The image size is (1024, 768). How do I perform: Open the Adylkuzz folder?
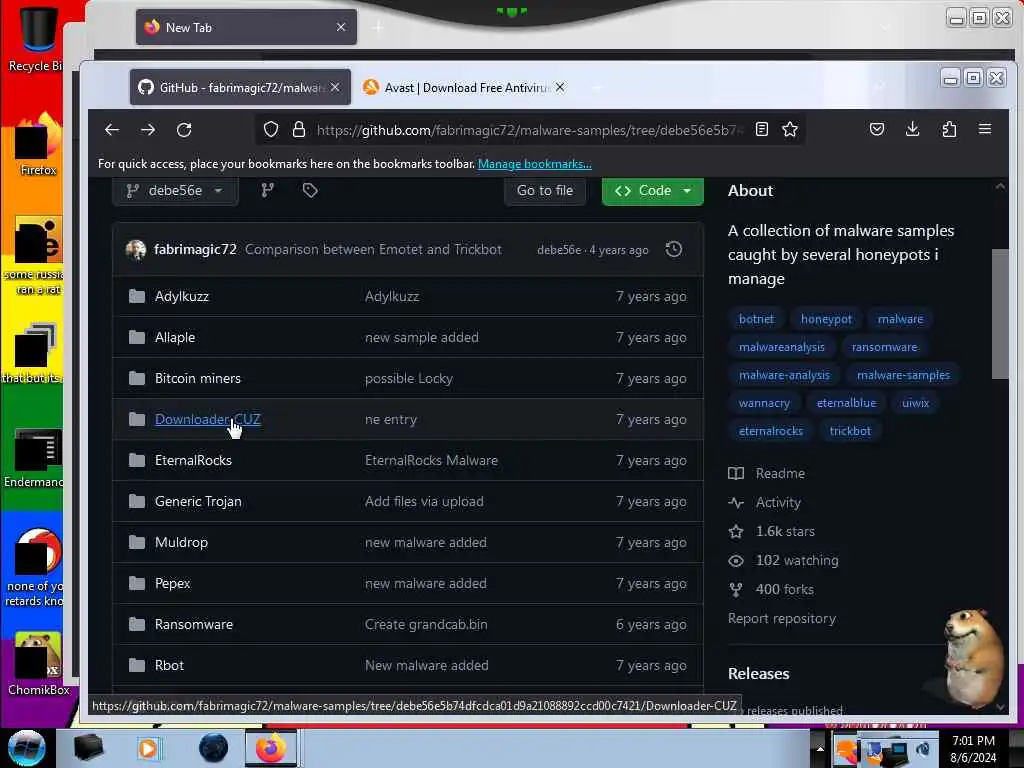[182, 296]
